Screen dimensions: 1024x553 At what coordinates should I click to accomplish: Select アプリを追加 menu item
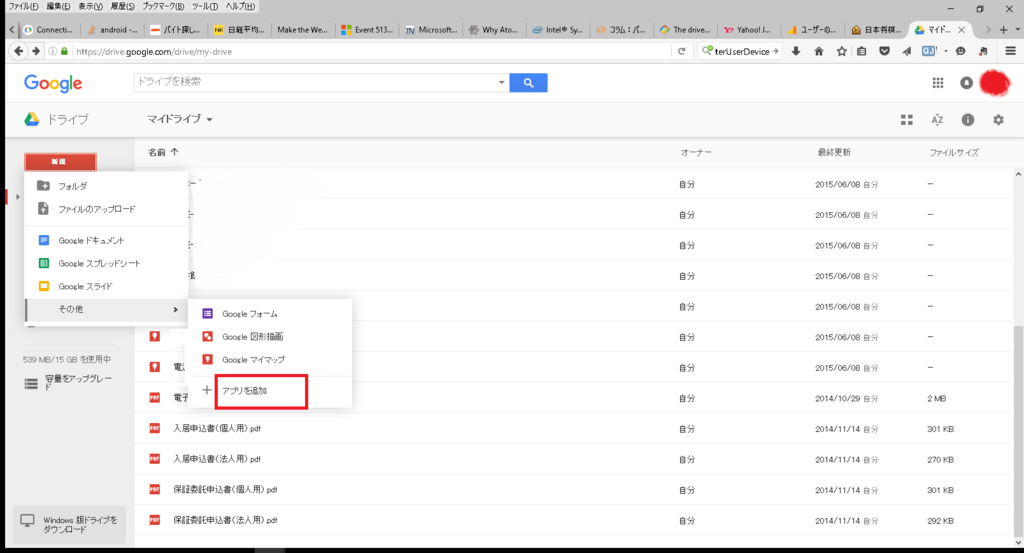270,390
